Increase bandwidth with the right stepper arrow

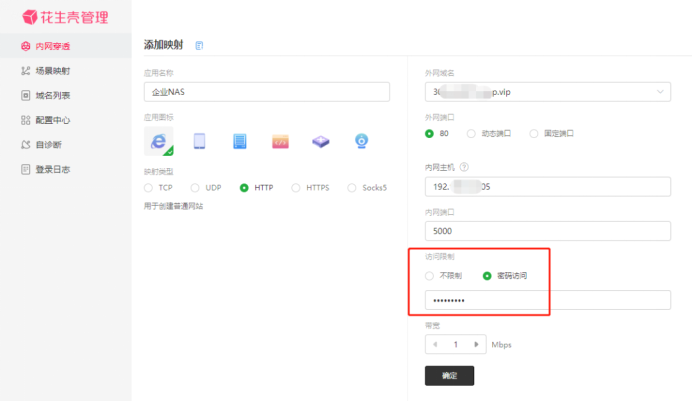[x=480, y=344]
